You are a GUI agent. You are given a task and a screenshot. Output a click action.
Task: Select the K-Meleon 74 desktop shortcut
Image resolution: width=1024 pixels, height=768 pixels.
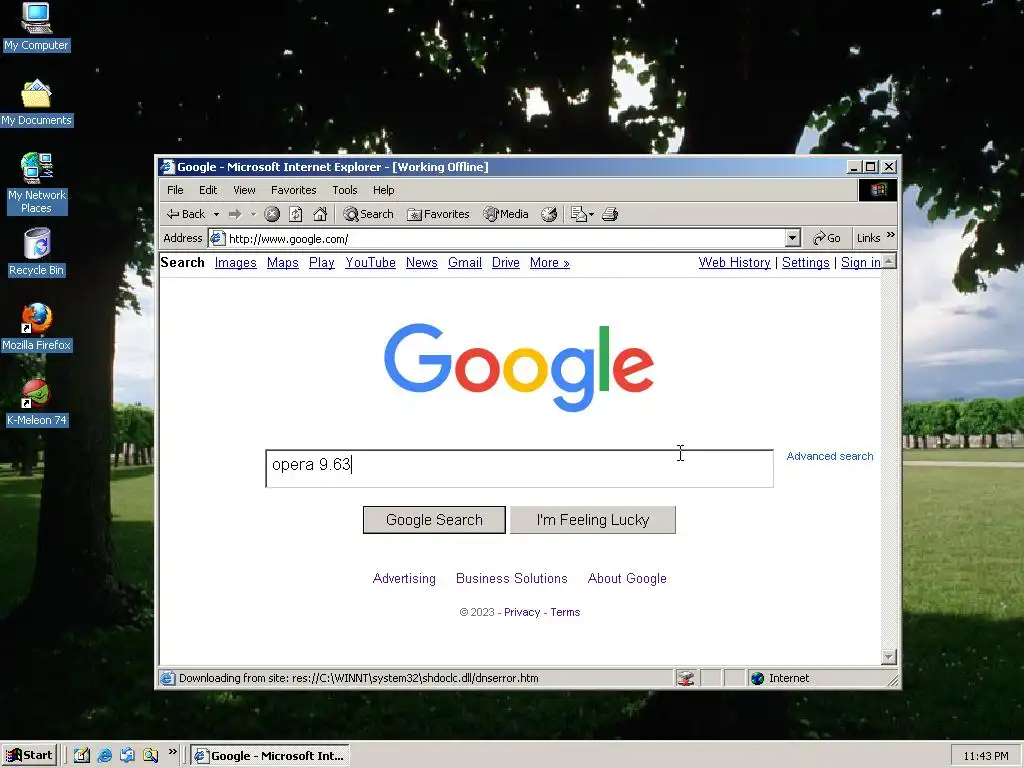(x=36, y=403)
